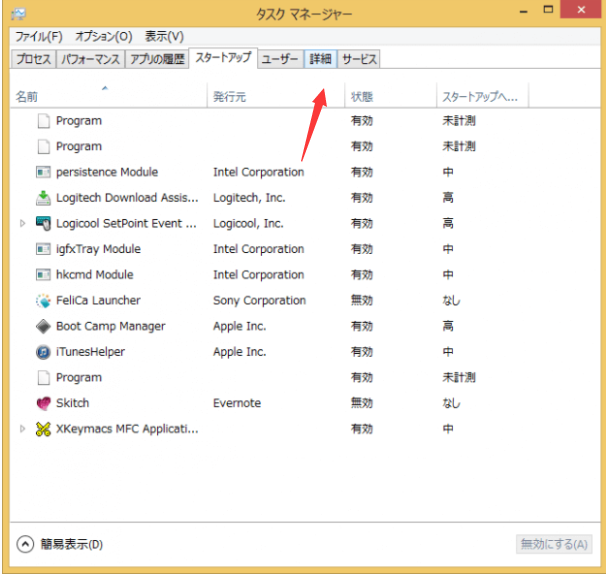
Task: Select the hkcmd Module entry
Action: point(95,275)
